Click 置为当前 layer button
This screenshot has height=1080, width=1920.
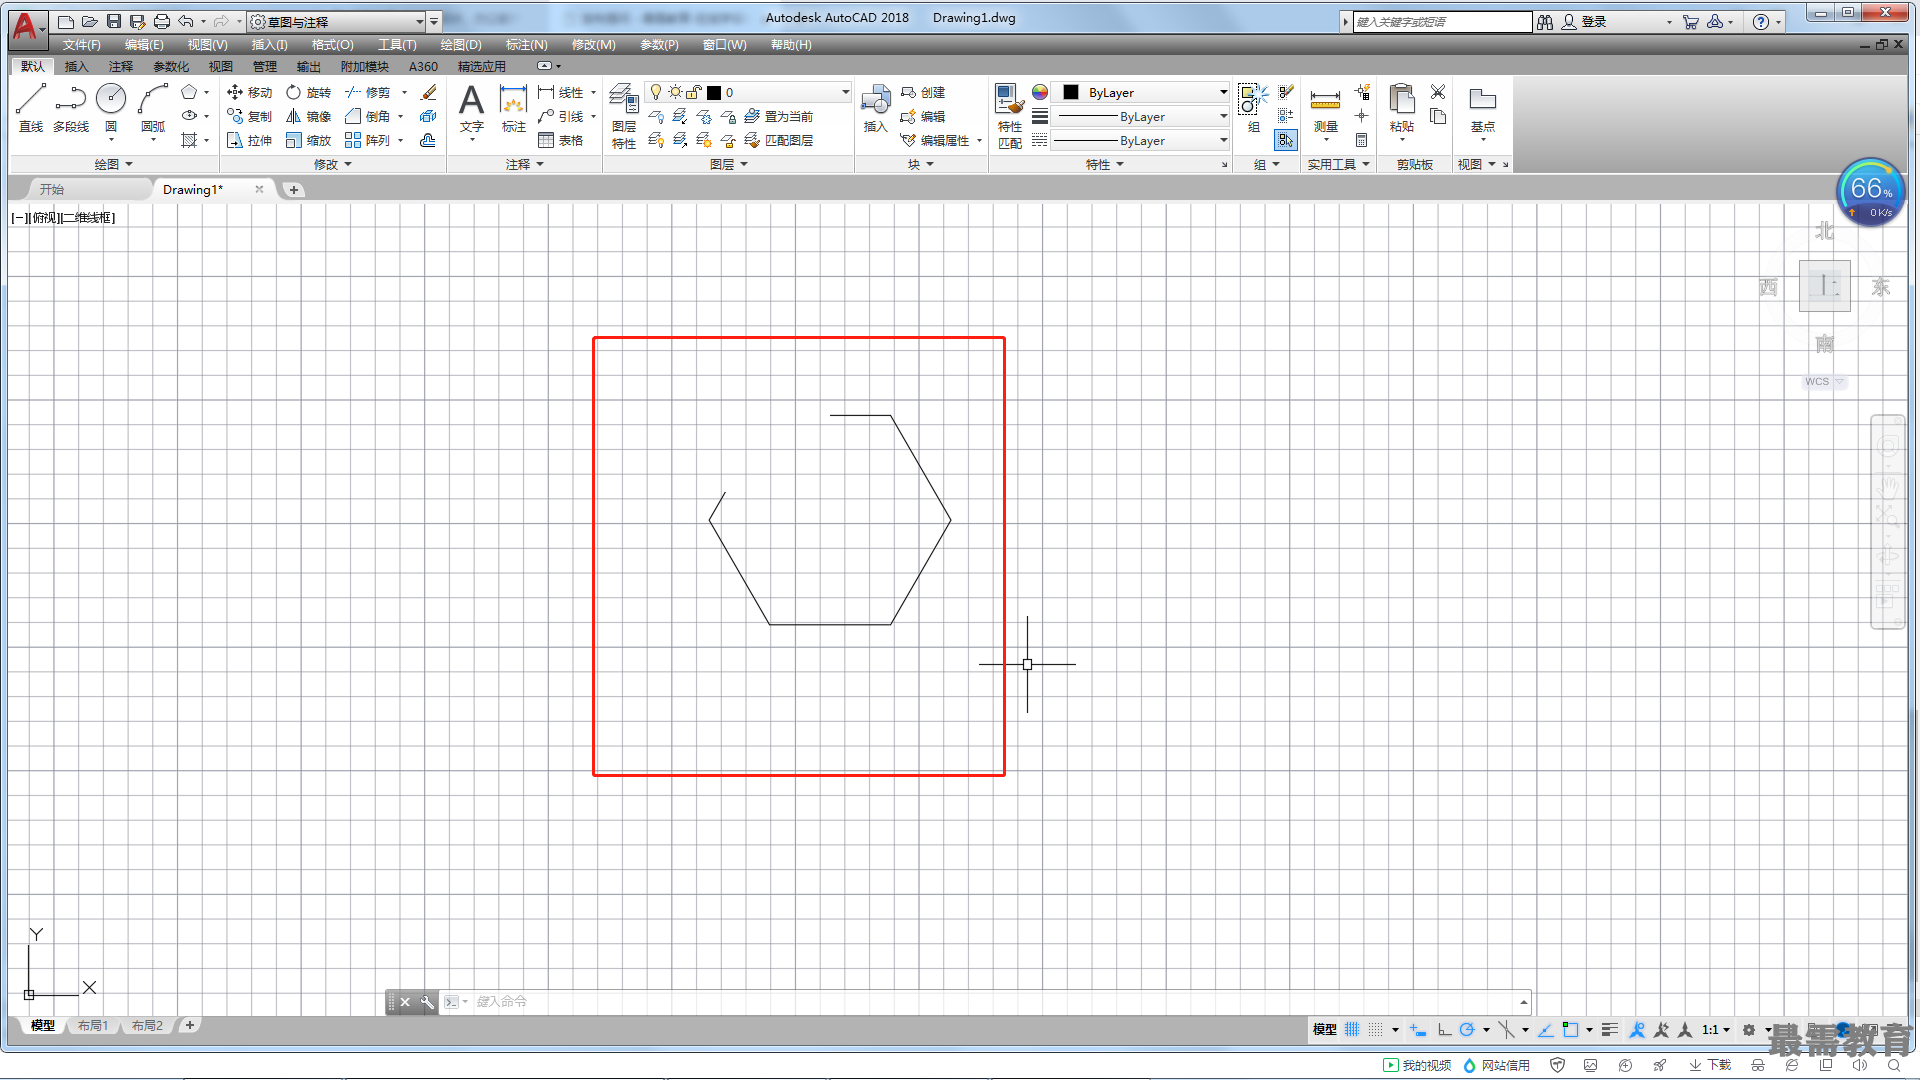[x=779, y=116]
